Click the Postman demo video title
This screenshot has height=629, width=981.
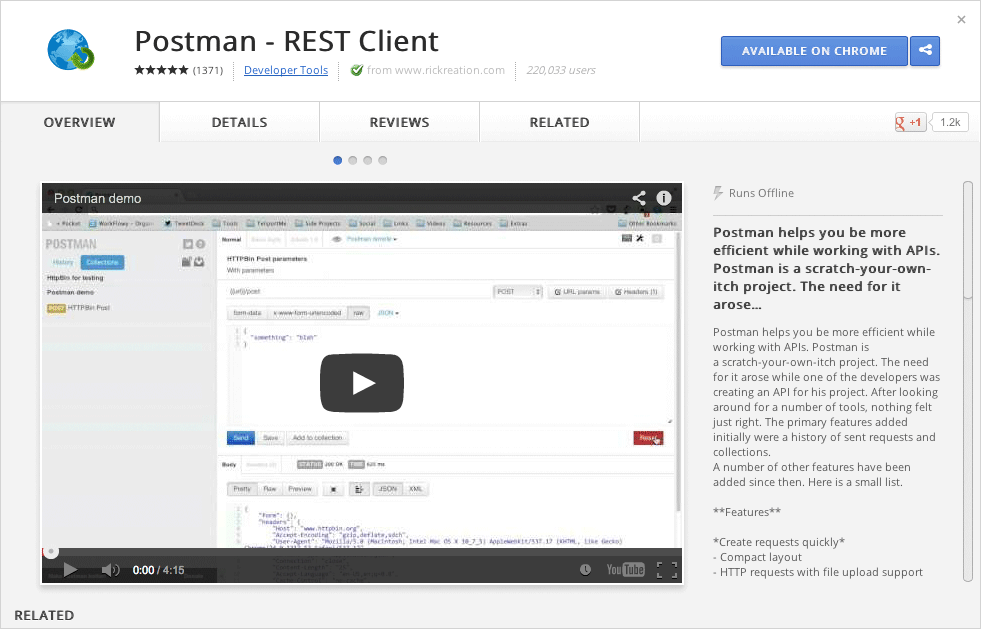pyautogui.click(x=98, y=198)
